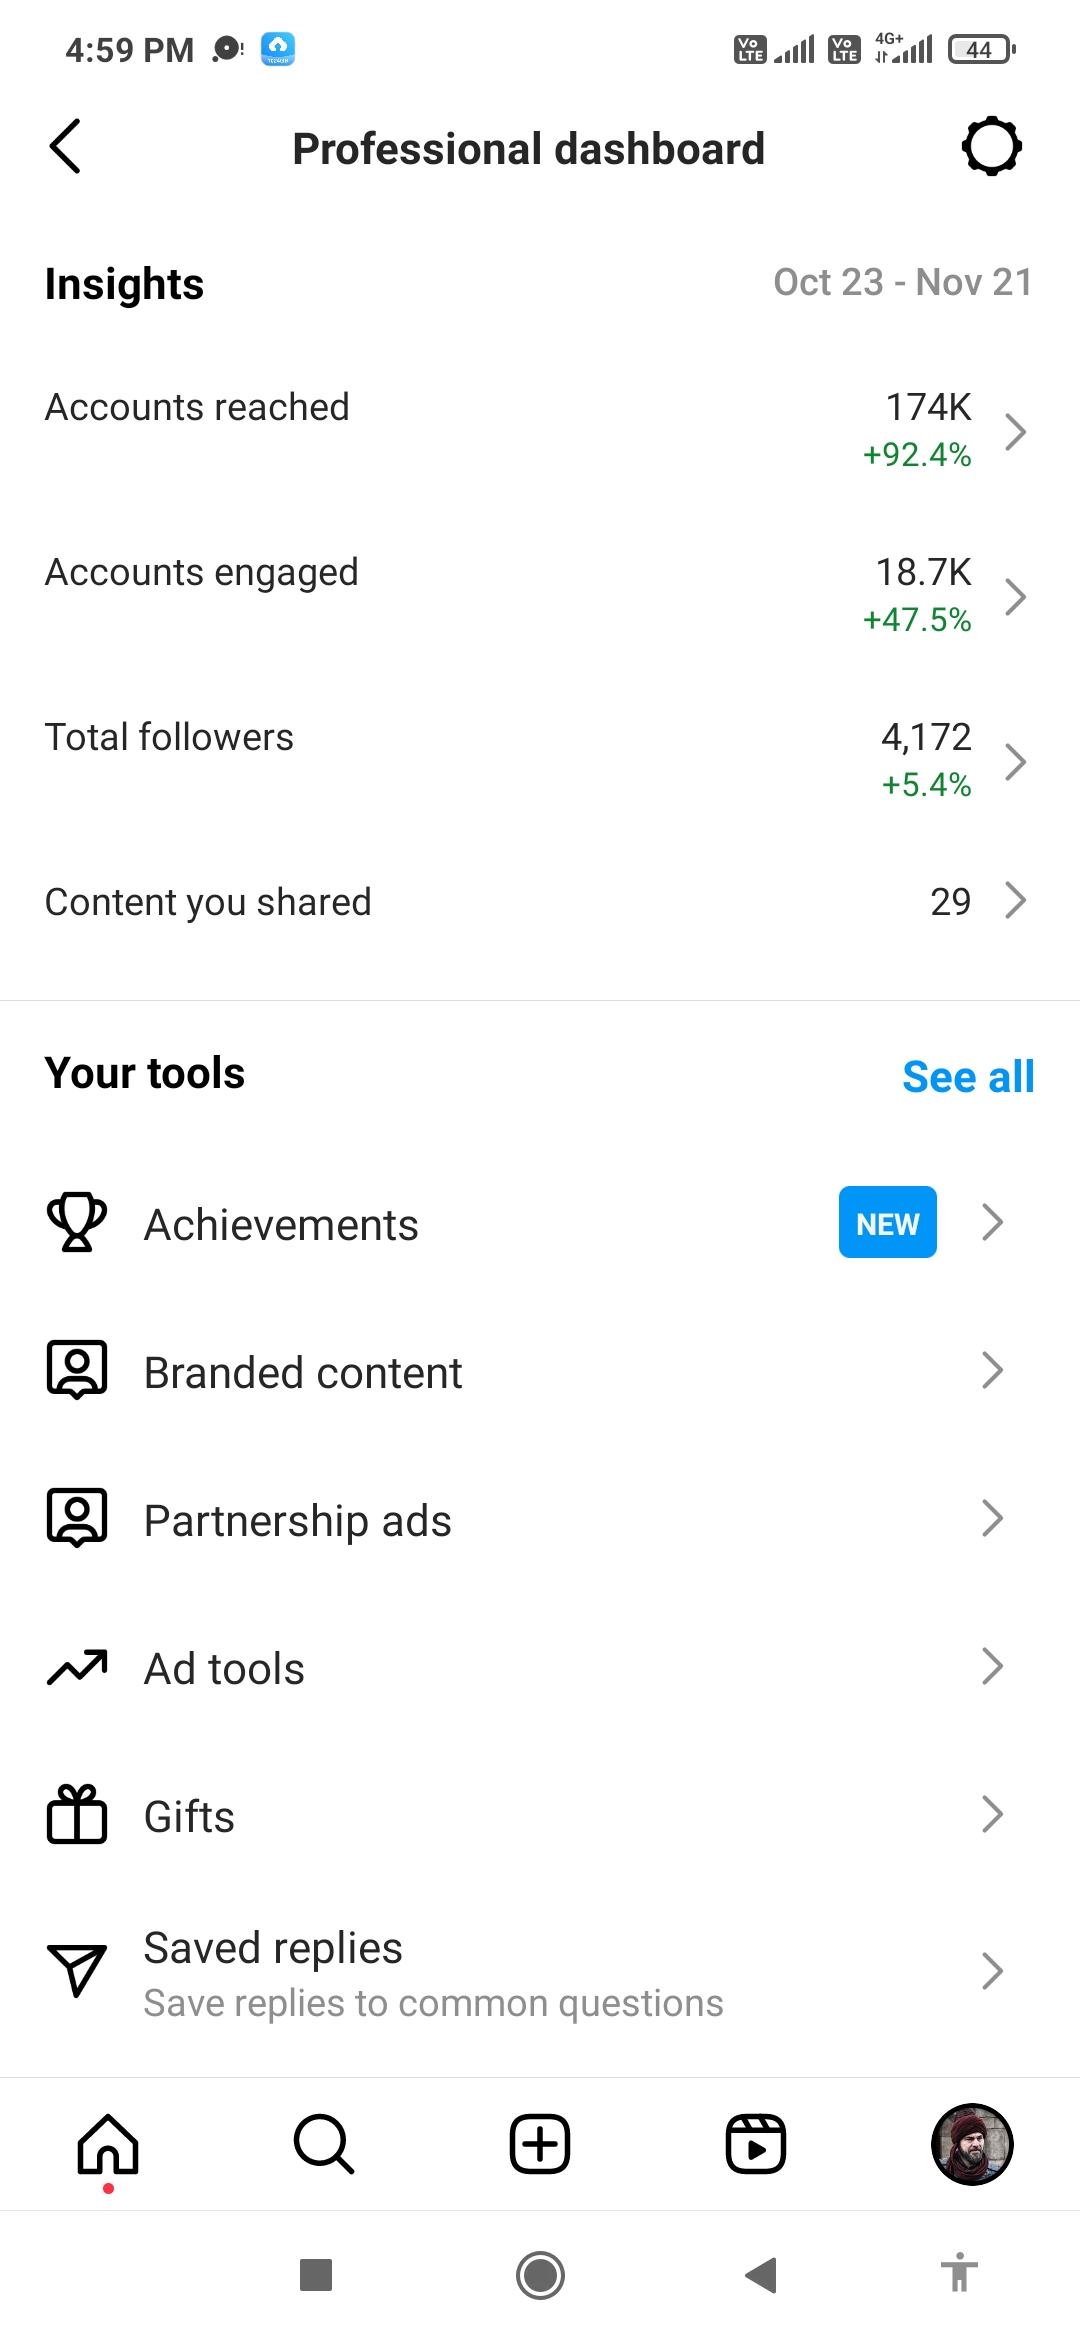This screenshot has width=1080, height=2340.
Task: Select the Saved replies paper-plane icon
Action: click(x=77, y=1970)
